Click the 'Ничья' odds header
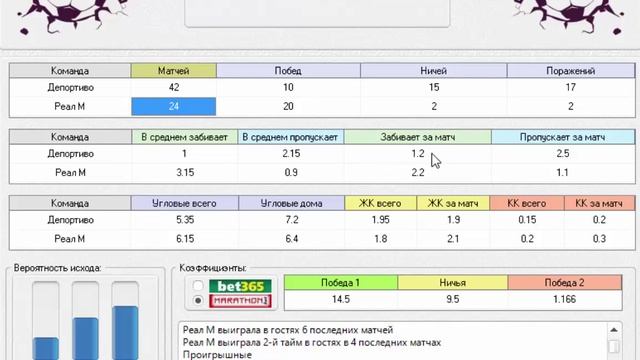640x360 pixels. (x=453, y=282)
